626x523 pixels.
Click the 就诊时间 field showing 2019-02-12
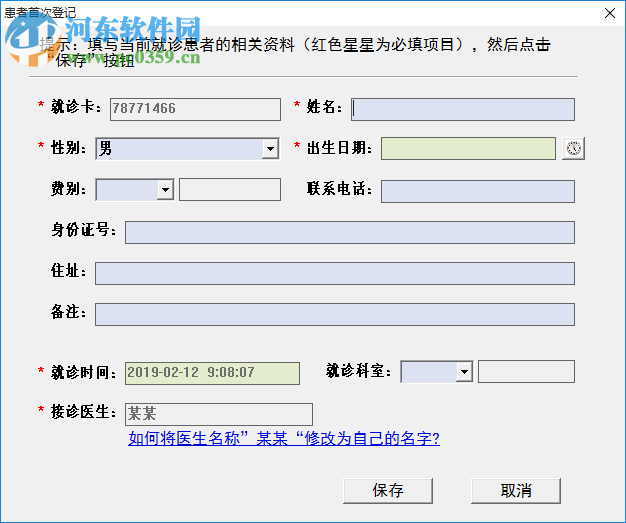[212, 373]
